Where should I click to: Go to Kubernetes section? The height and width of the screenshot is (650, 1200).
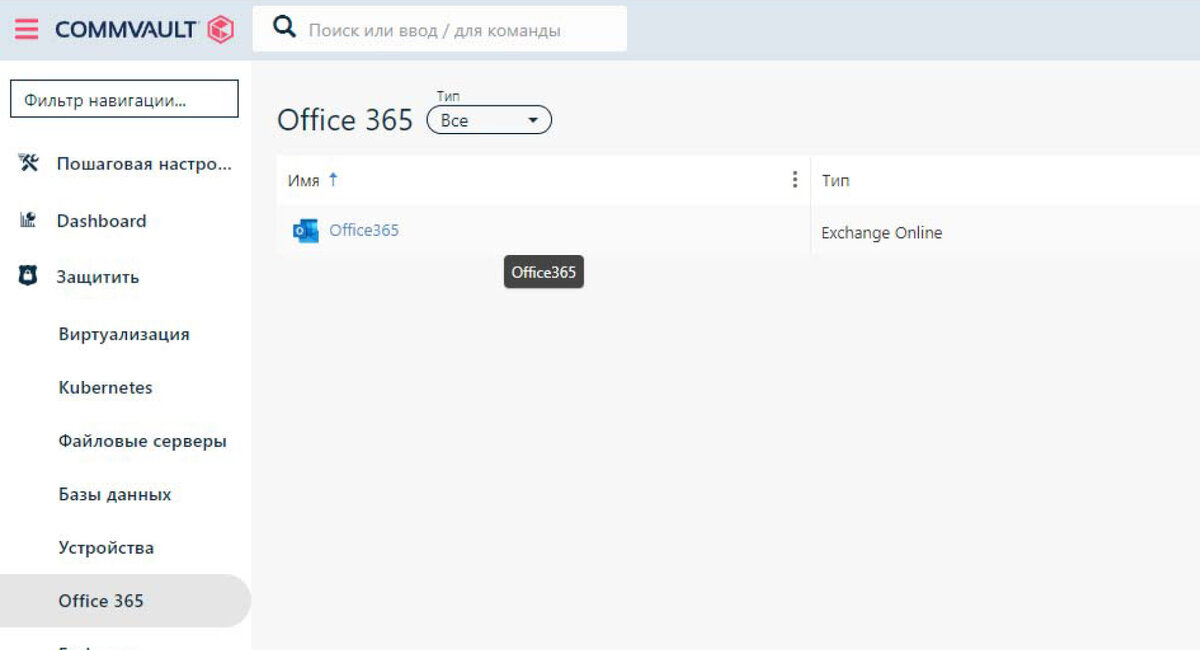pyautogui.click(x=105, y=388)
